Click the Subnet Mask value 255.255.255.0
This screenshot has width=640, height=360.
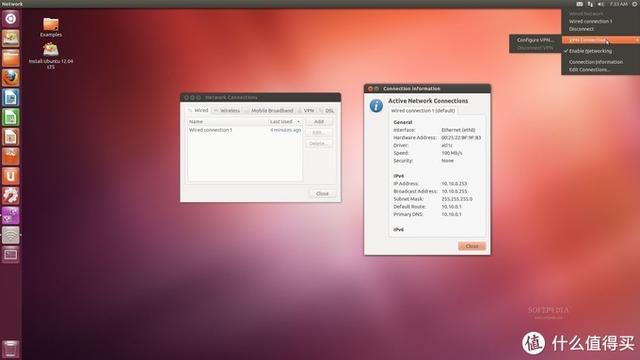pyautogui.click(x=457, y=199)
